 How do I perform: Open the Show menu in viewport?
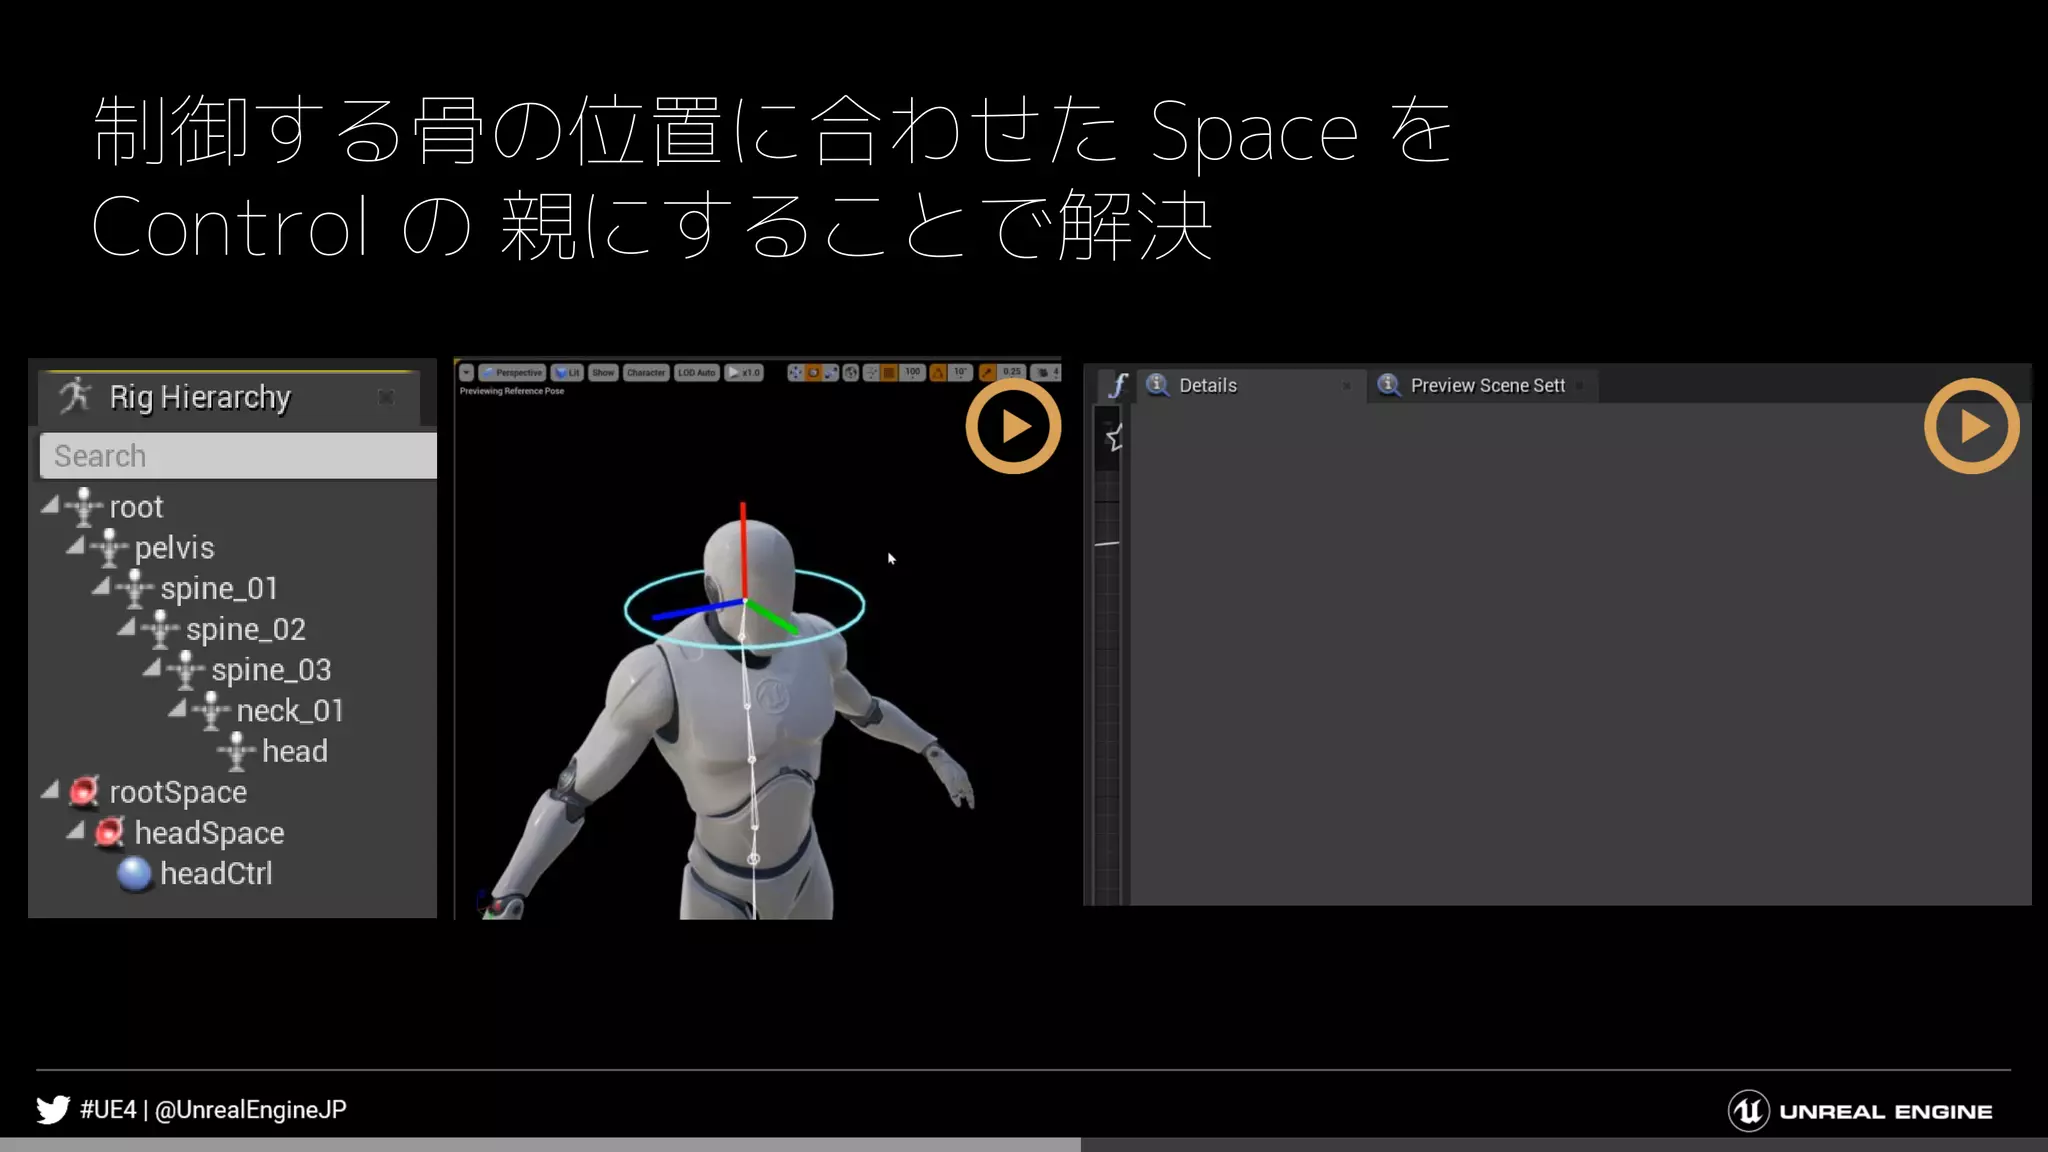(603, 372)
